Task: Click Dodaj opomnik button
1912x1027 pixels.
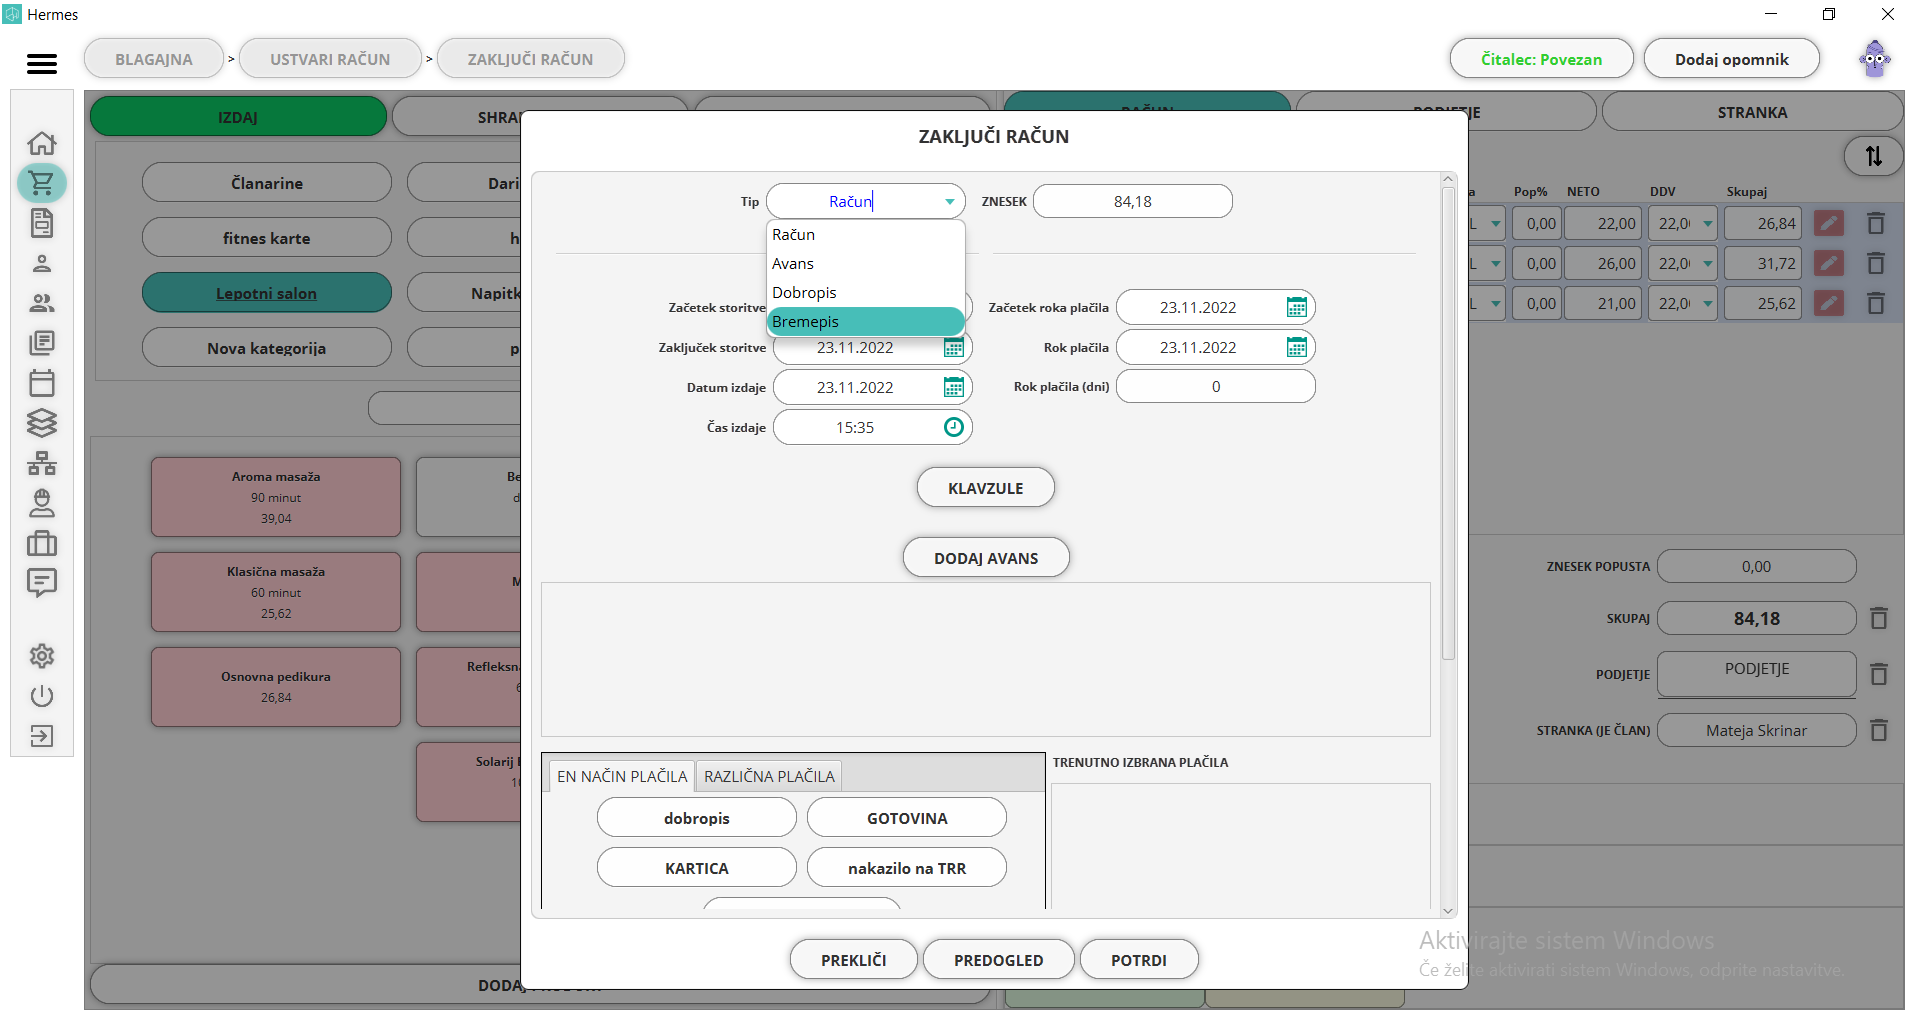Action: [1731, 59]
